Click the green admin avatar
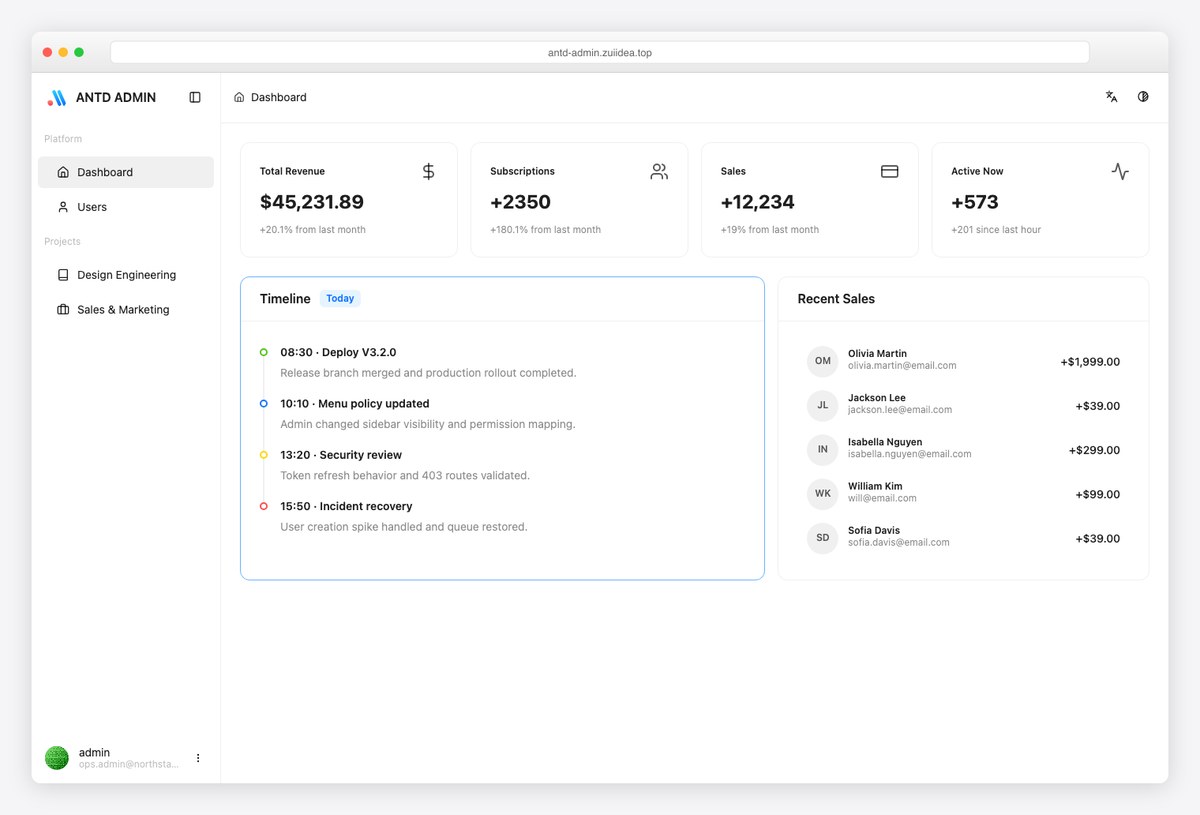This screenshot has width=1200, height=815. pos(57,758)
